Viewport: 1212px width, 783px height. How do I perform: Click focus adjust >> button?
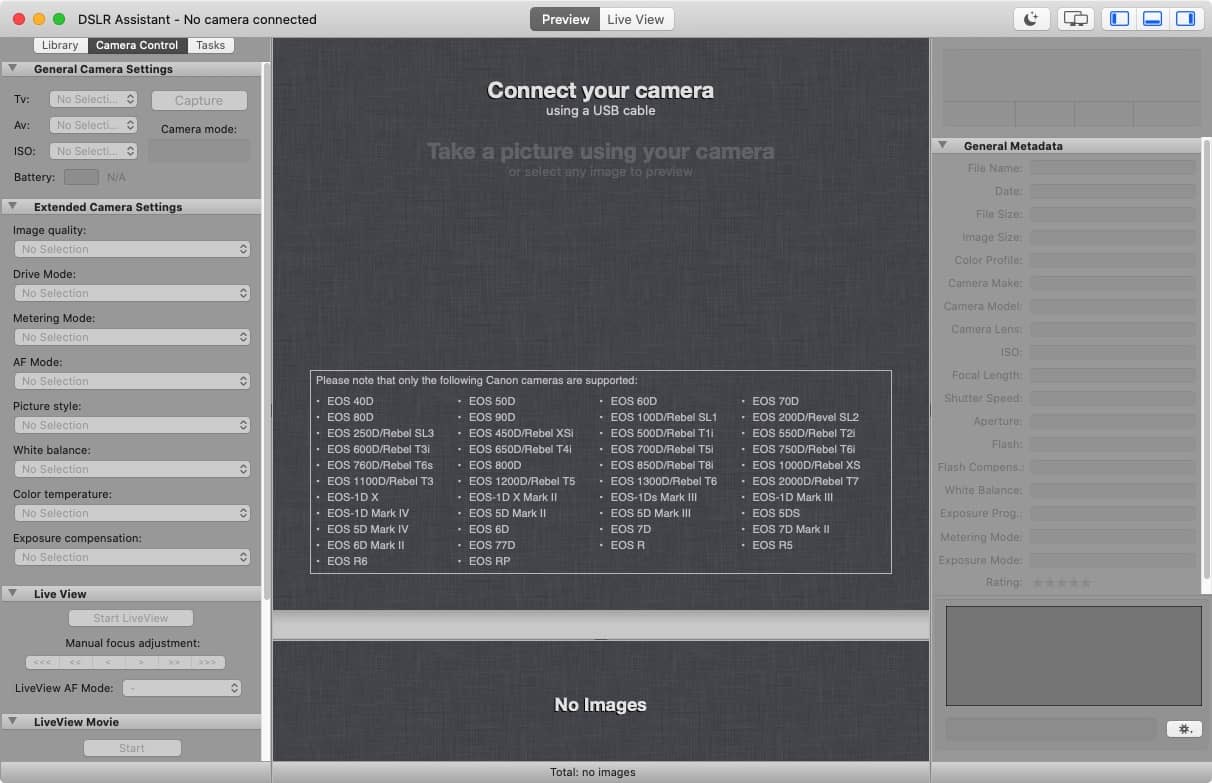point(175,662)
